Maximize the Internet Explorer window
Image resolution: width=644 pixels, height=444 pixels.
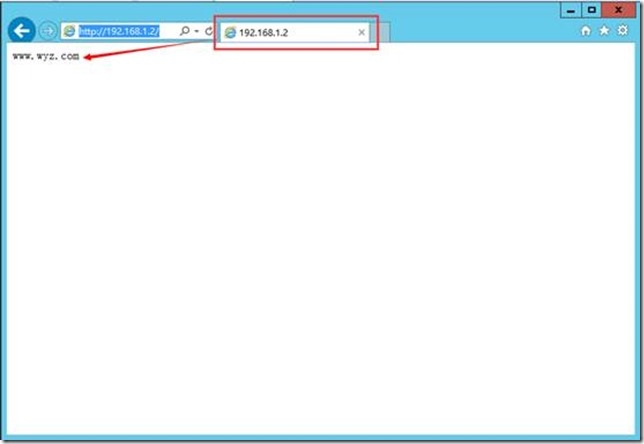(591, 10)
